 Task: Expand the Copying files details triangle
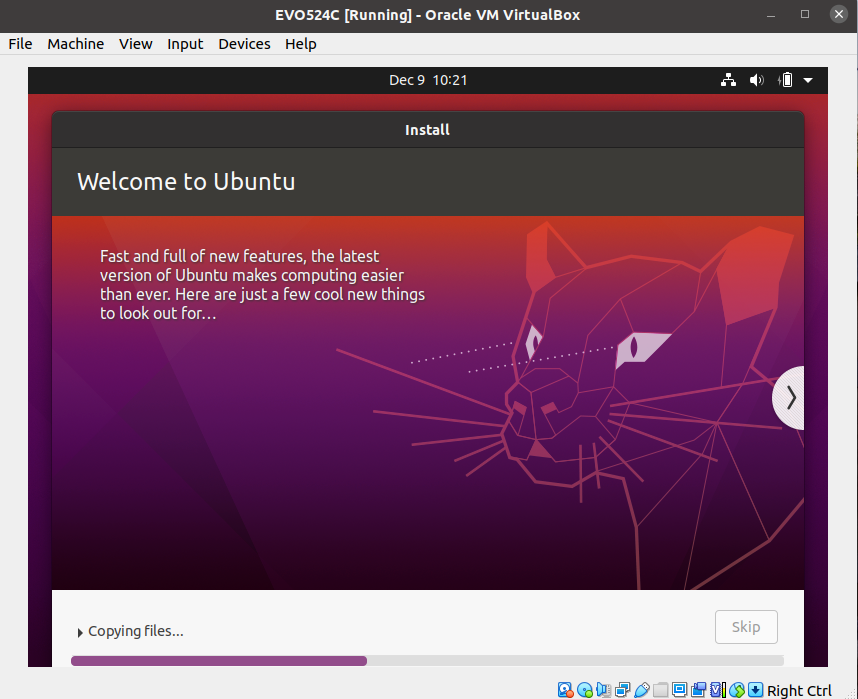(80, 633)
